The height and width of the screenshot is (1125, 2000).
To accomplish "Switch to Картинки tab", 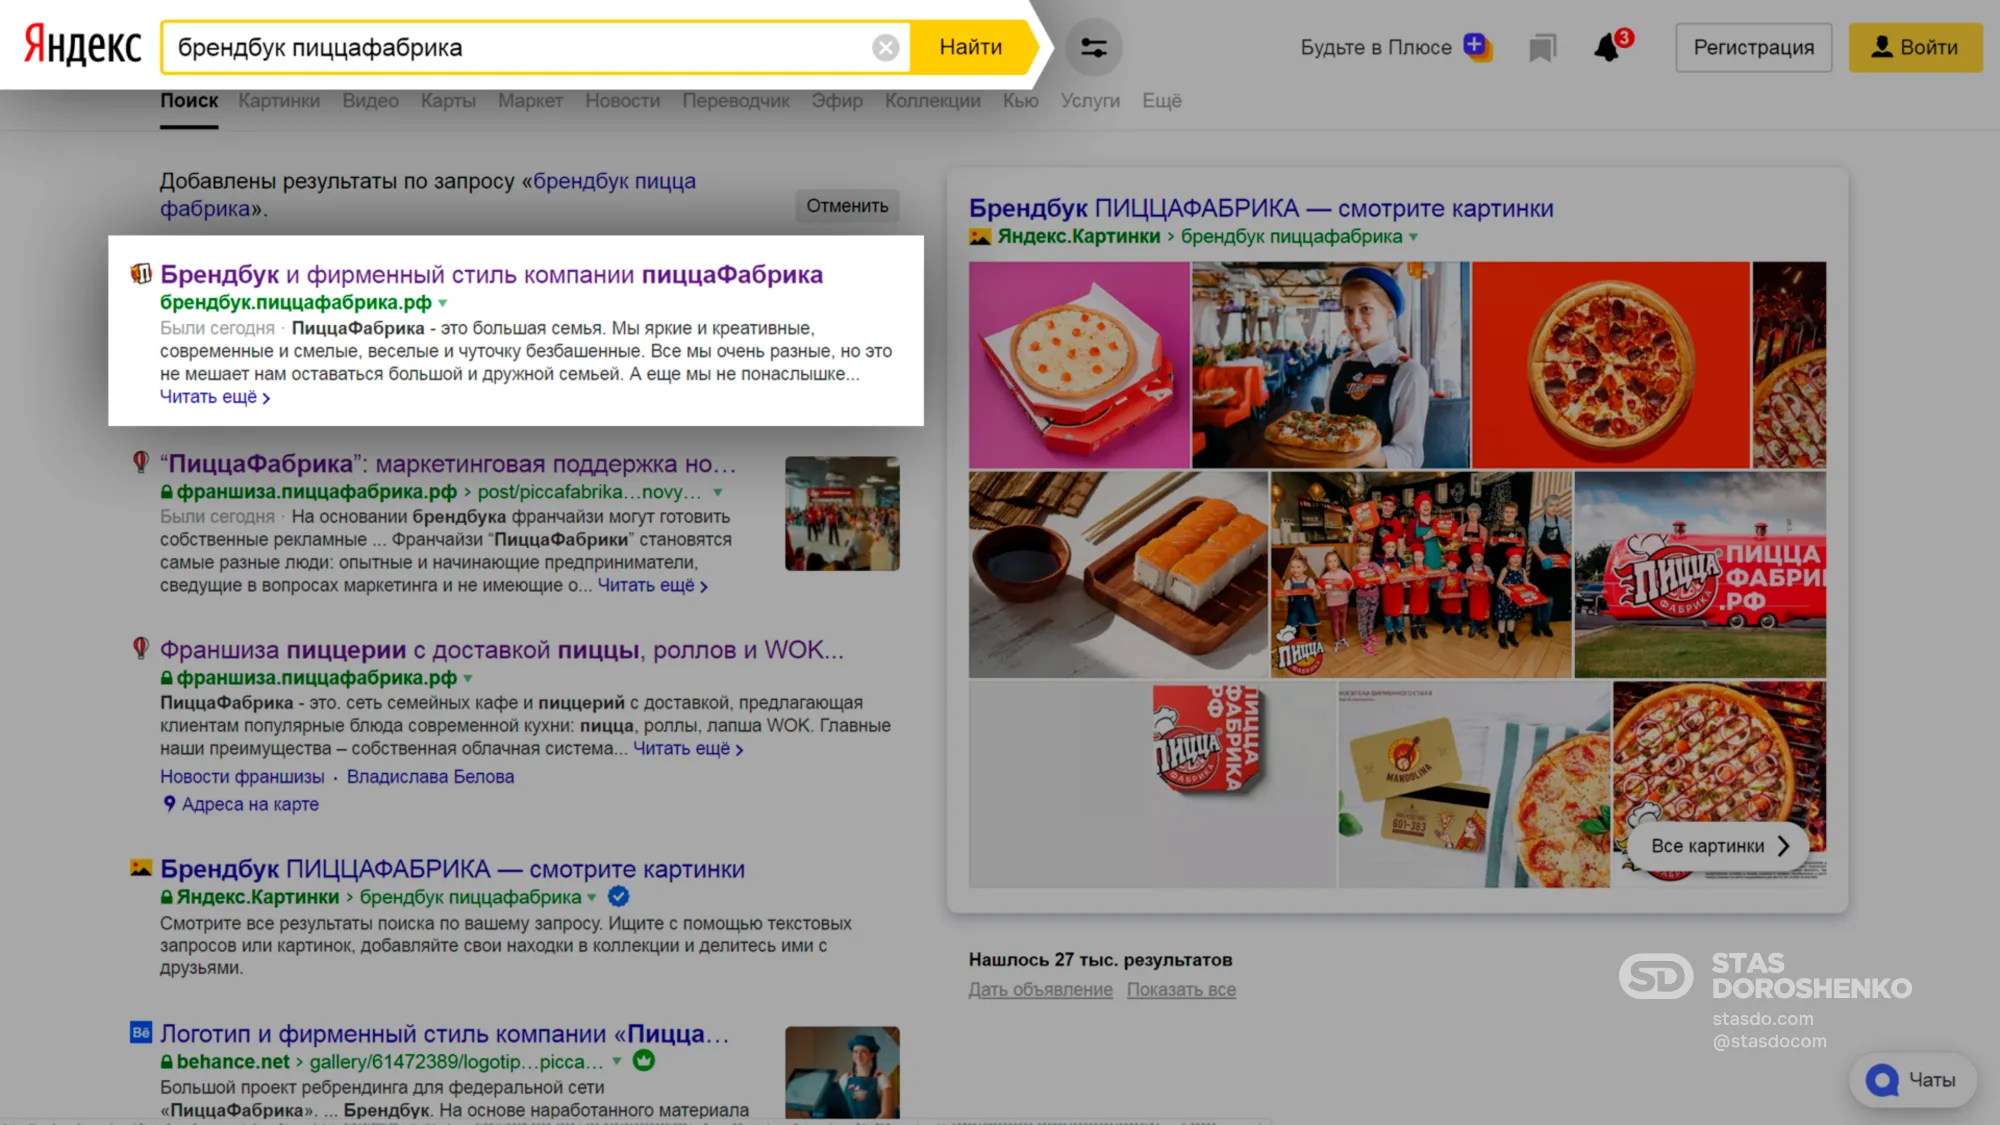I will (x=279, y=101).
